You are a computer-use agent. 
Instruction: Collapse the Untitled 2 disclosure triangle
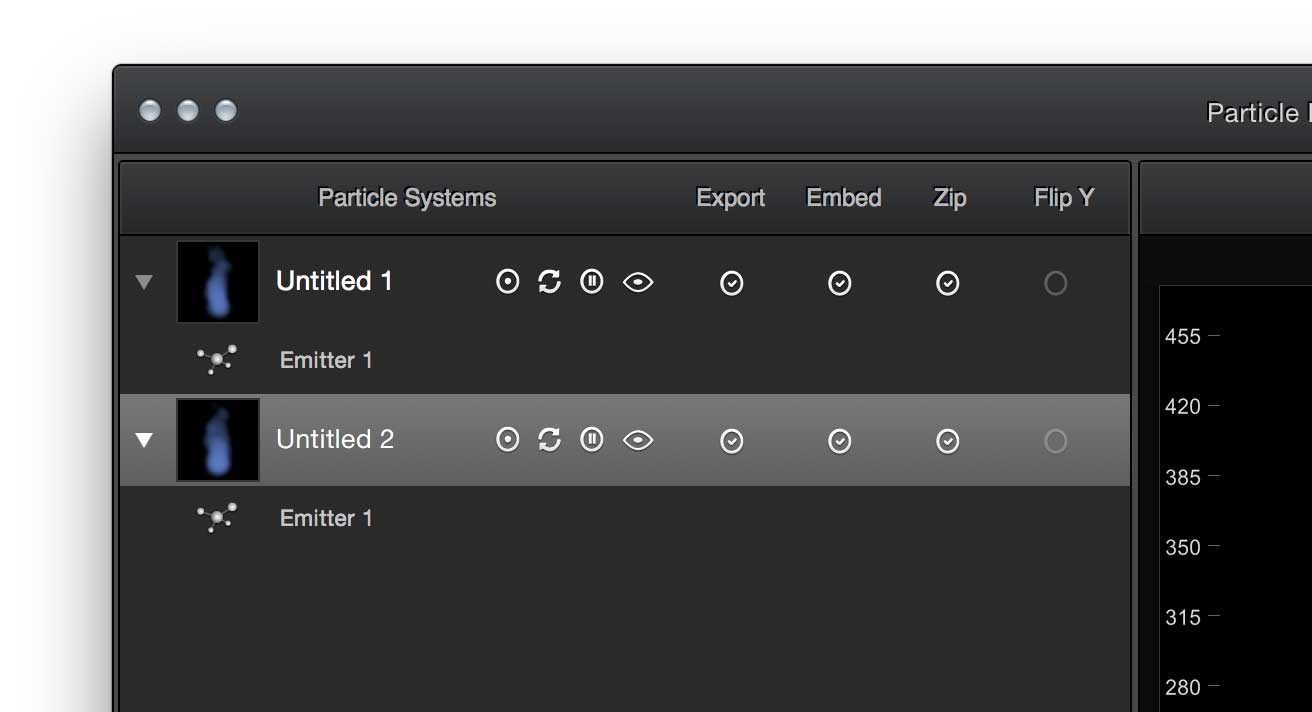tap(144, 440)
